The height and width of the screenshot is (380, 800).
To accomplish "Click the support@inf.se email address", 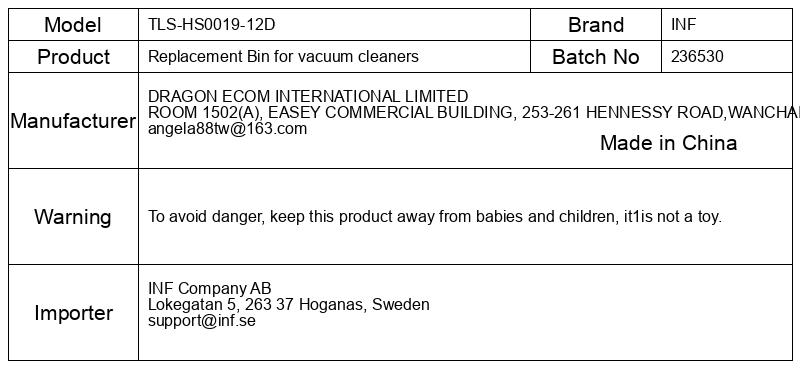I will tap(202, 321).
